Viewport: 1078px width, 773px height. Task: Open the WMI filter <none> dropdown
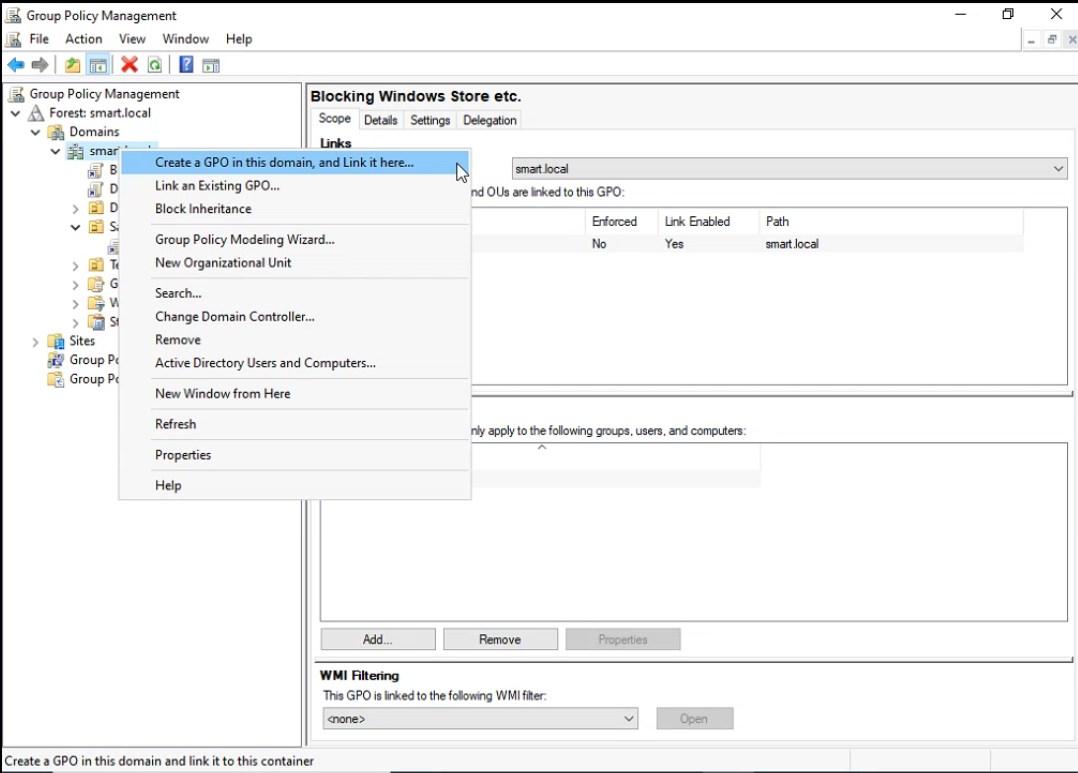(x=628, y=719)
